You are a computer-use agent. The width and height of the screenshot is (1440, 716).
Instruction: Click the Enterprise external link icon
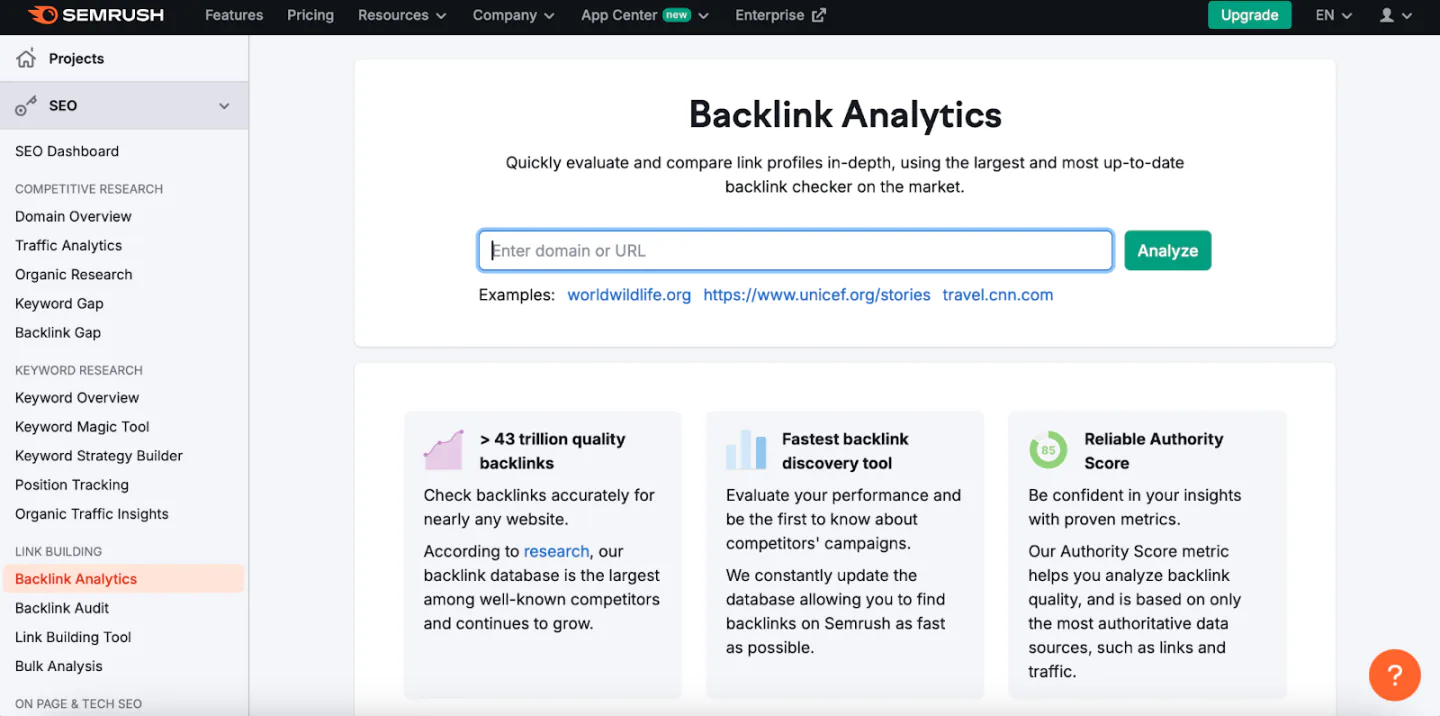819,15
